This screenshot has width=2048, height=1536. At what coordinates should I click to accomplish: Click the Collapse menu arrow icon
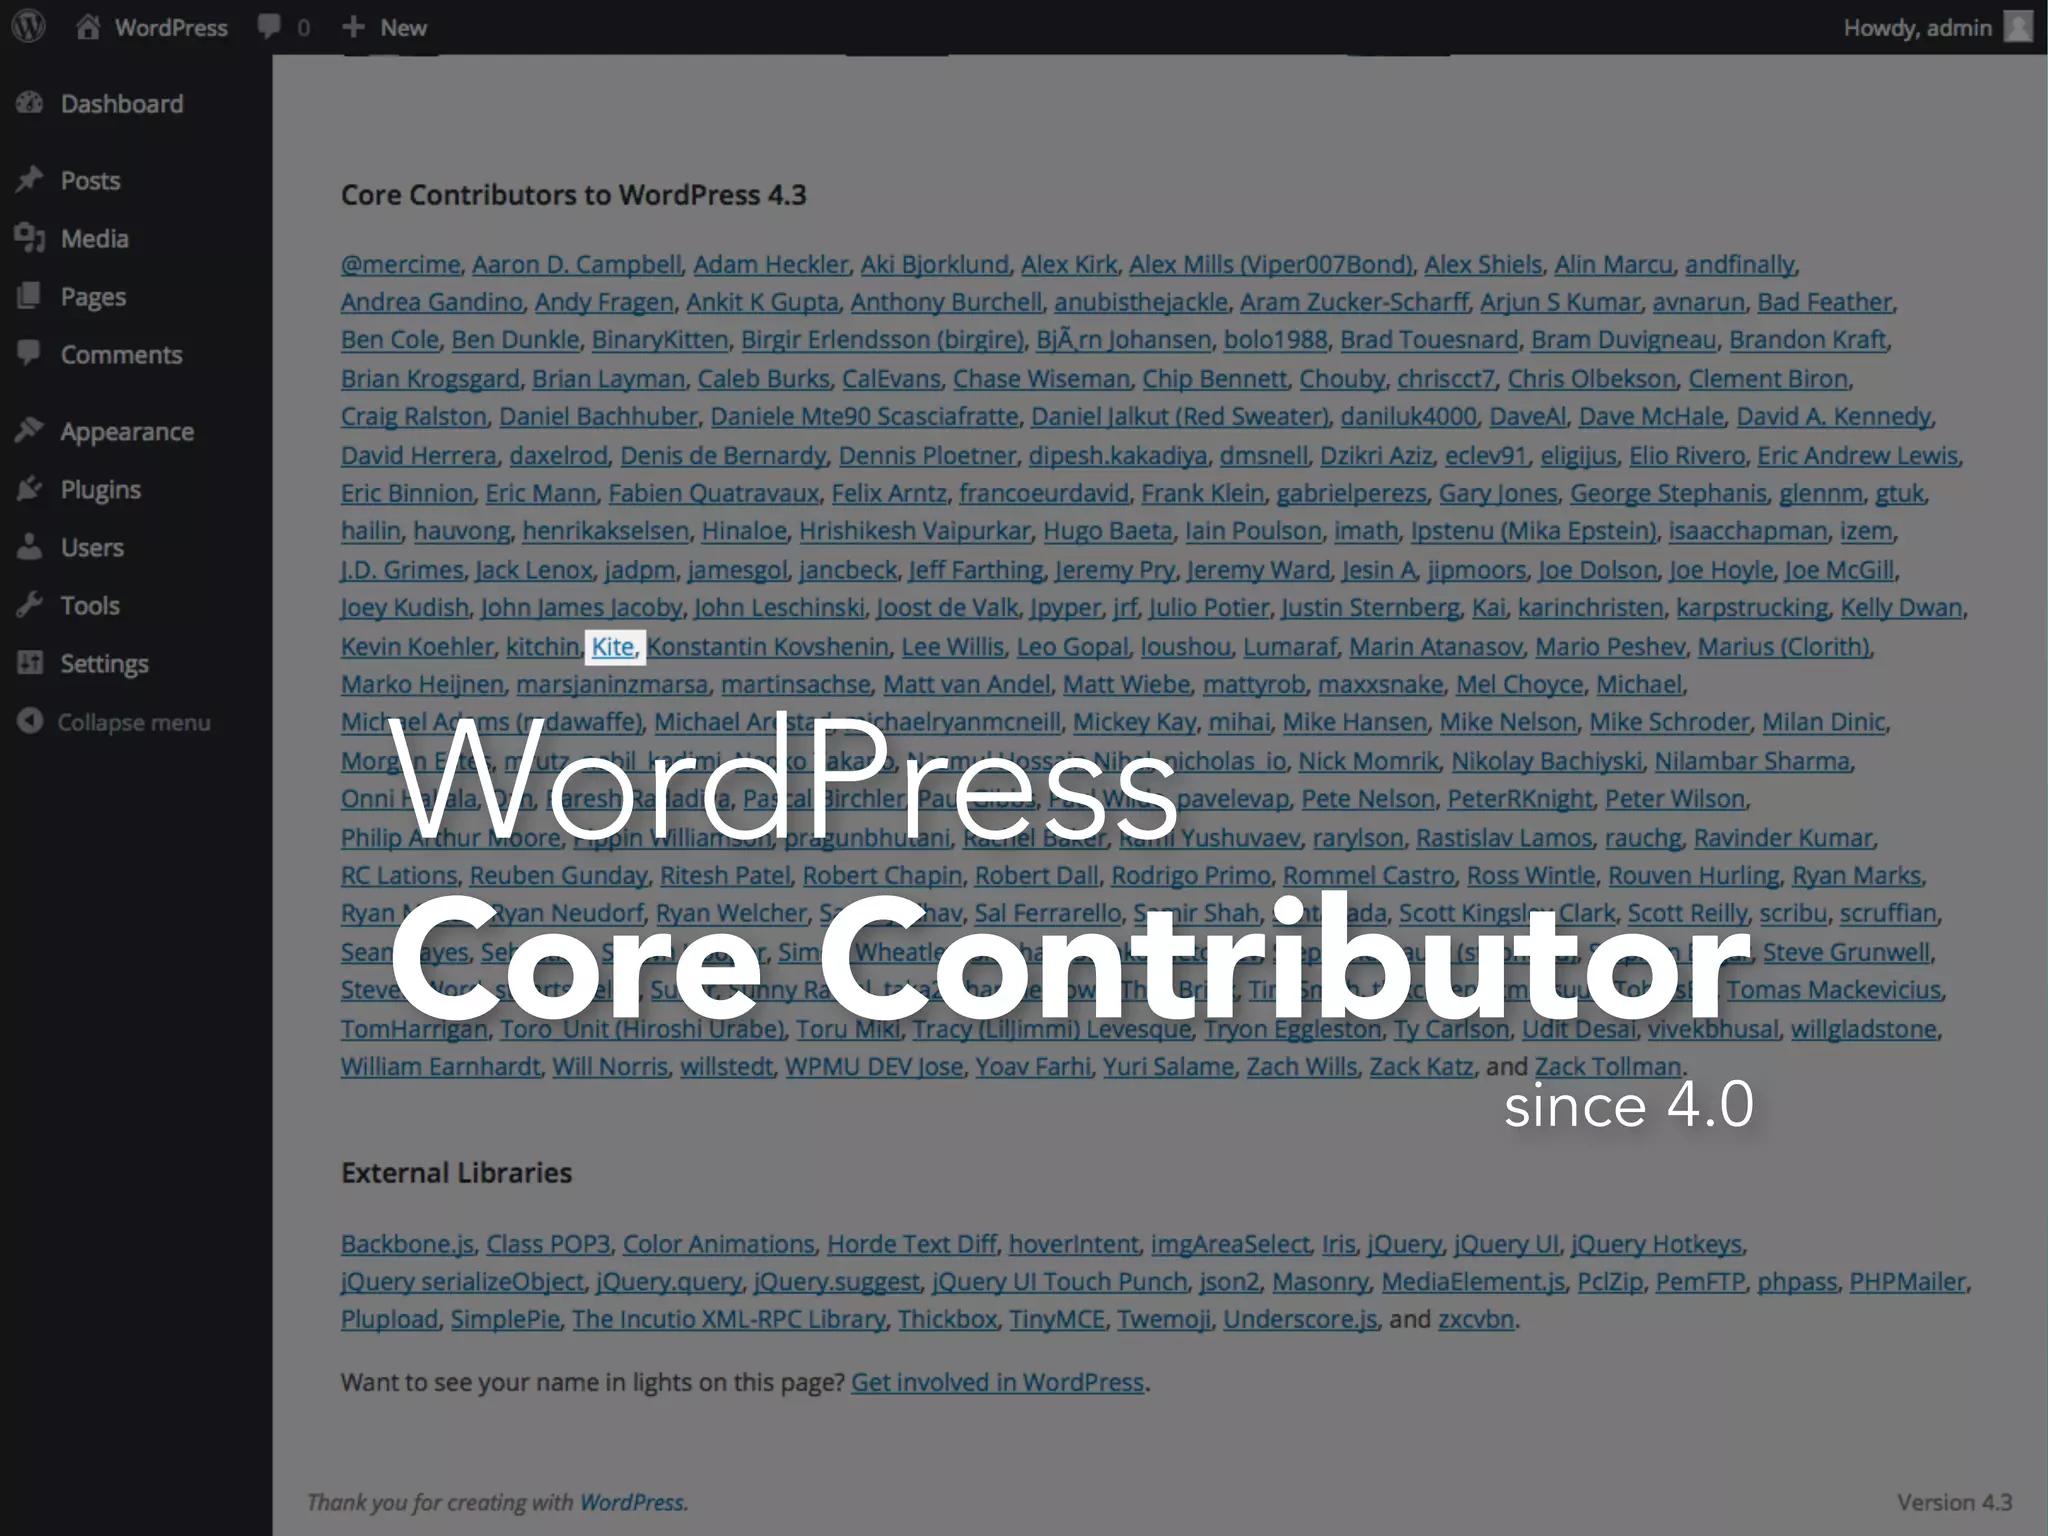pyautogui.click(x=30, y=720)
